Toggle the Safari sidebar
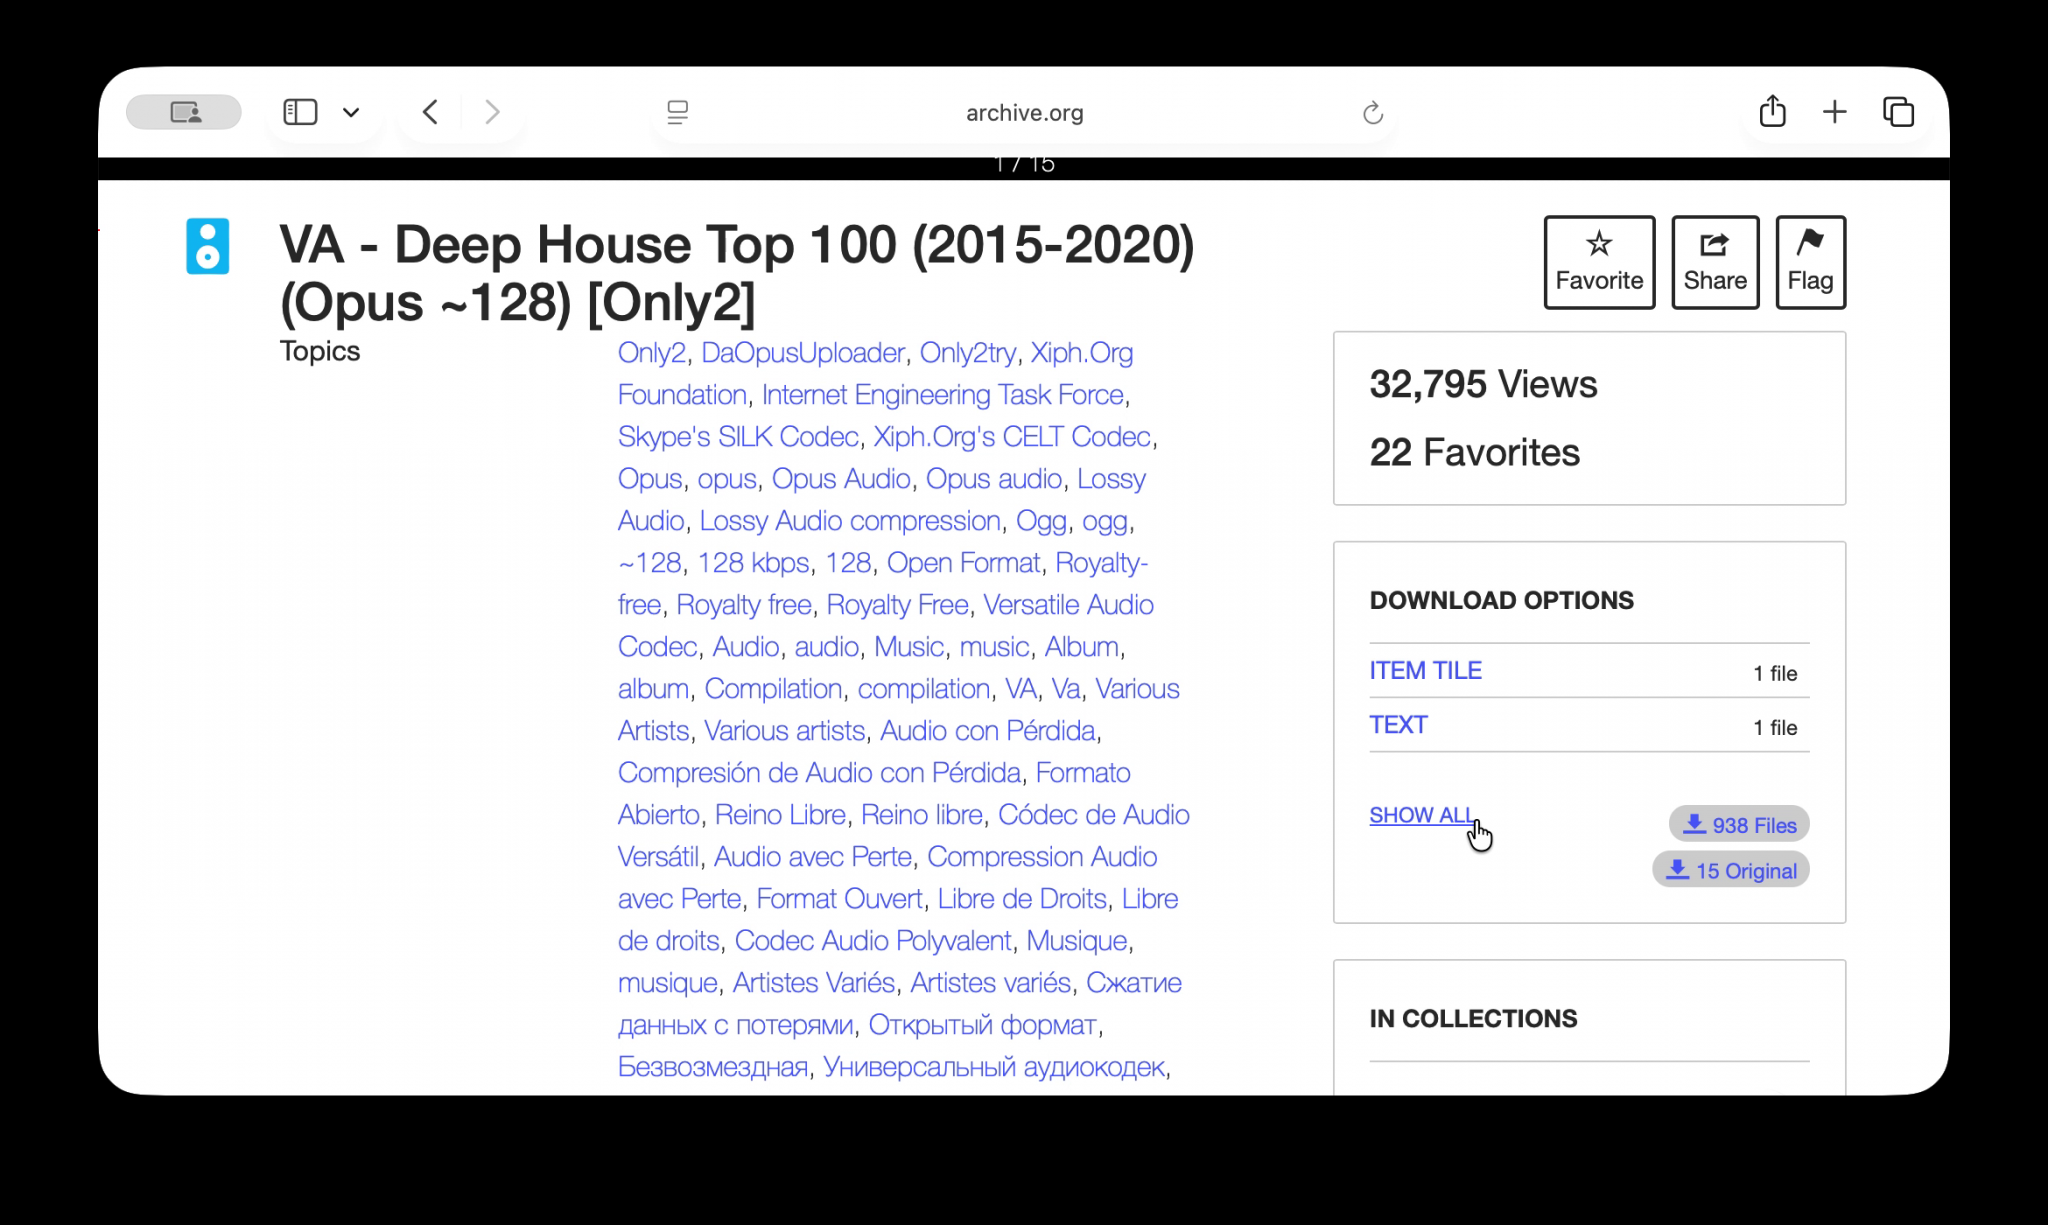 pos(300,112)
